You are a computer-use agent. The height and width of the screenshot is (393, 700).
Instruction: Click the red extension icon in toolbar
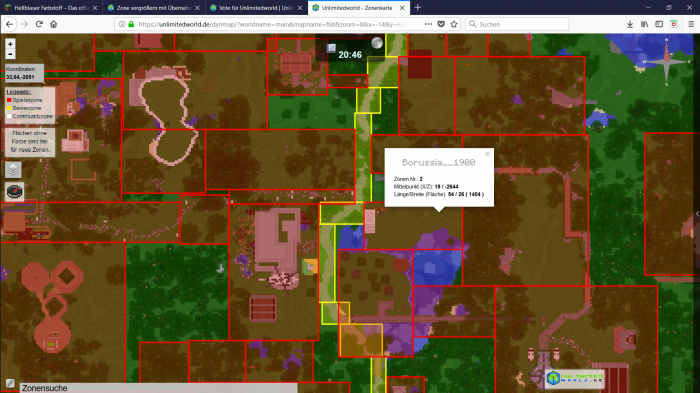pyautogui.click(x=674, y=24)
